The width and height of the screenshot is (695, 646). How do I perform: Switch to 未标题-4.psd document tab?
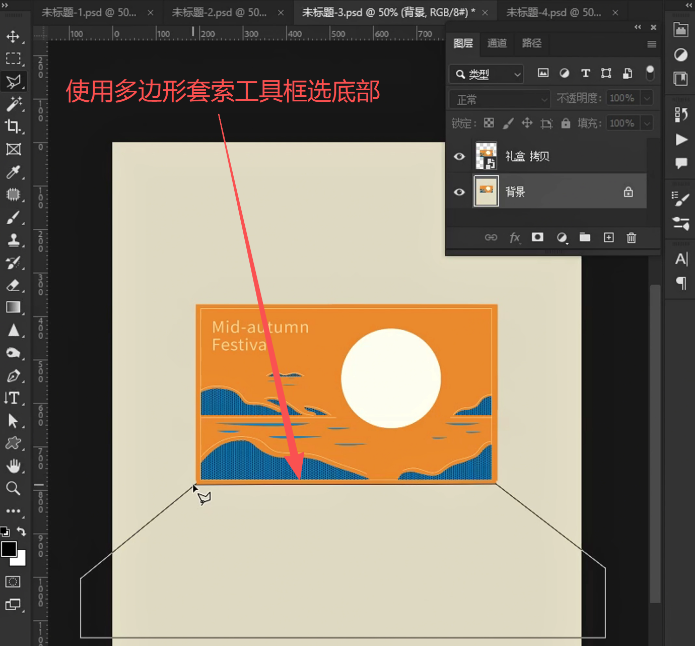pyautogui.click(x=554, y=12)
